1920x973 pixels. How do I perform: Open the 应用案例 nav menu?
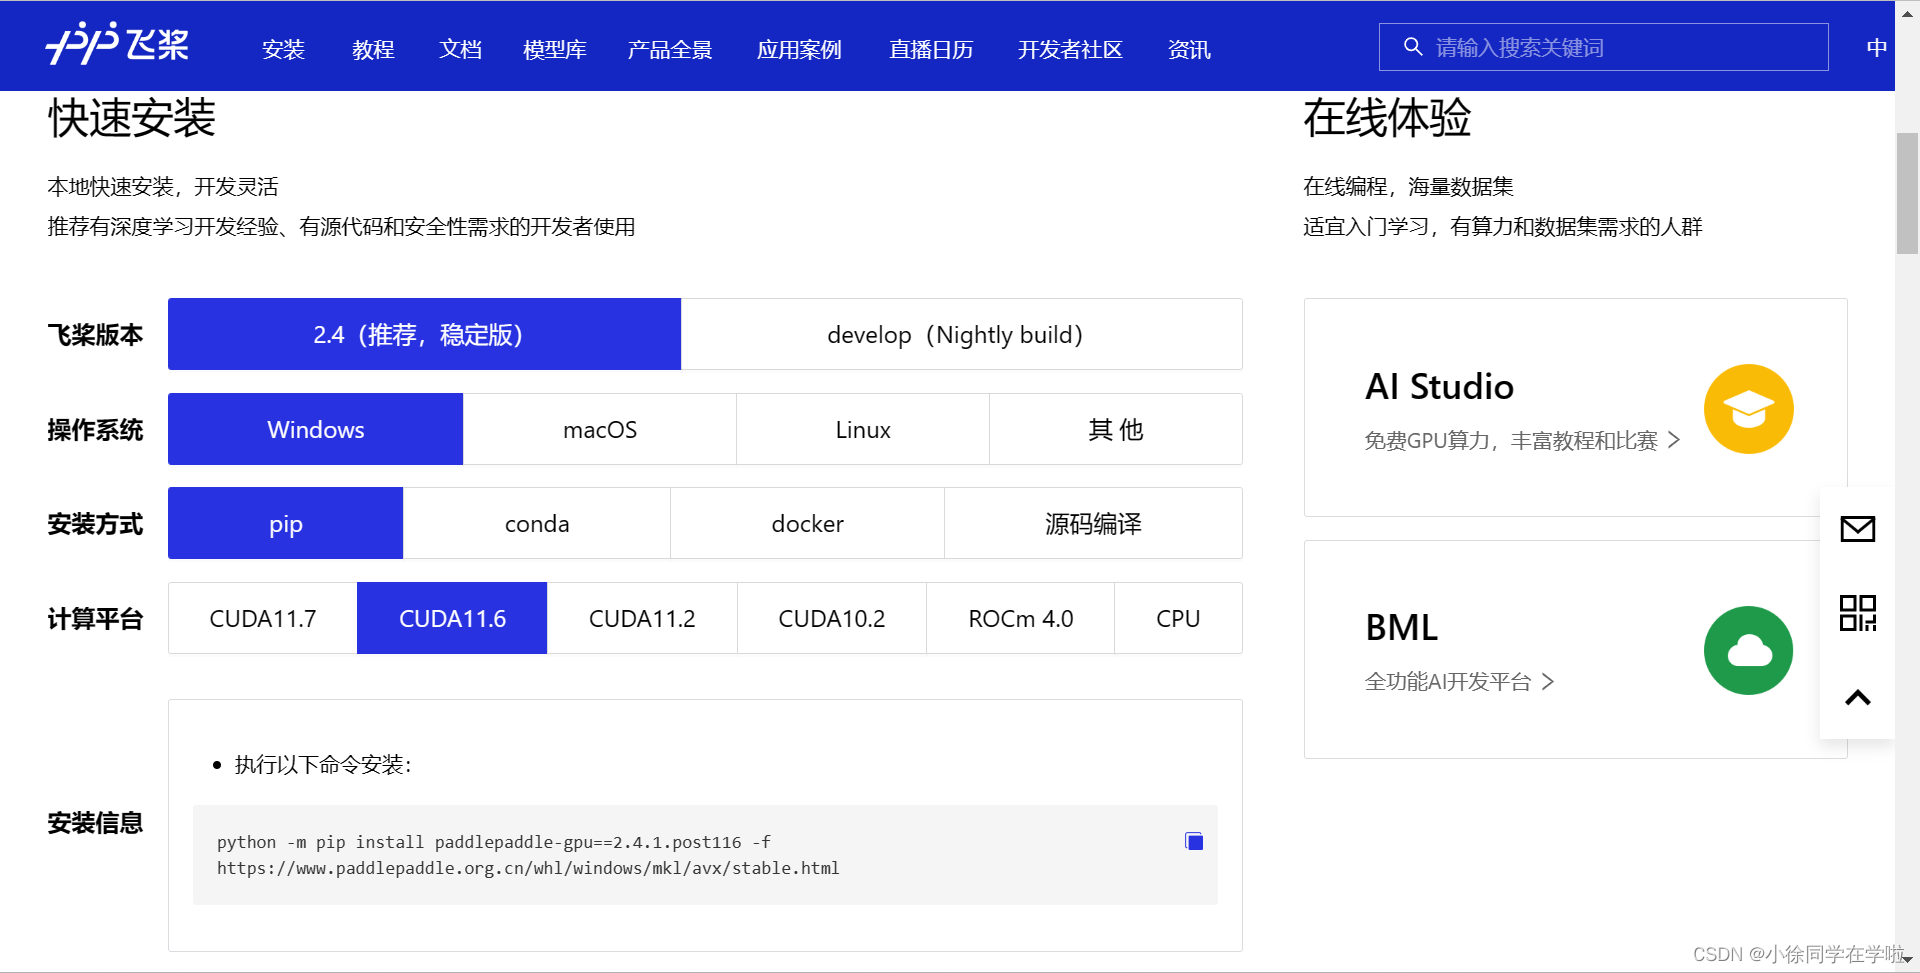coord(799,49)
